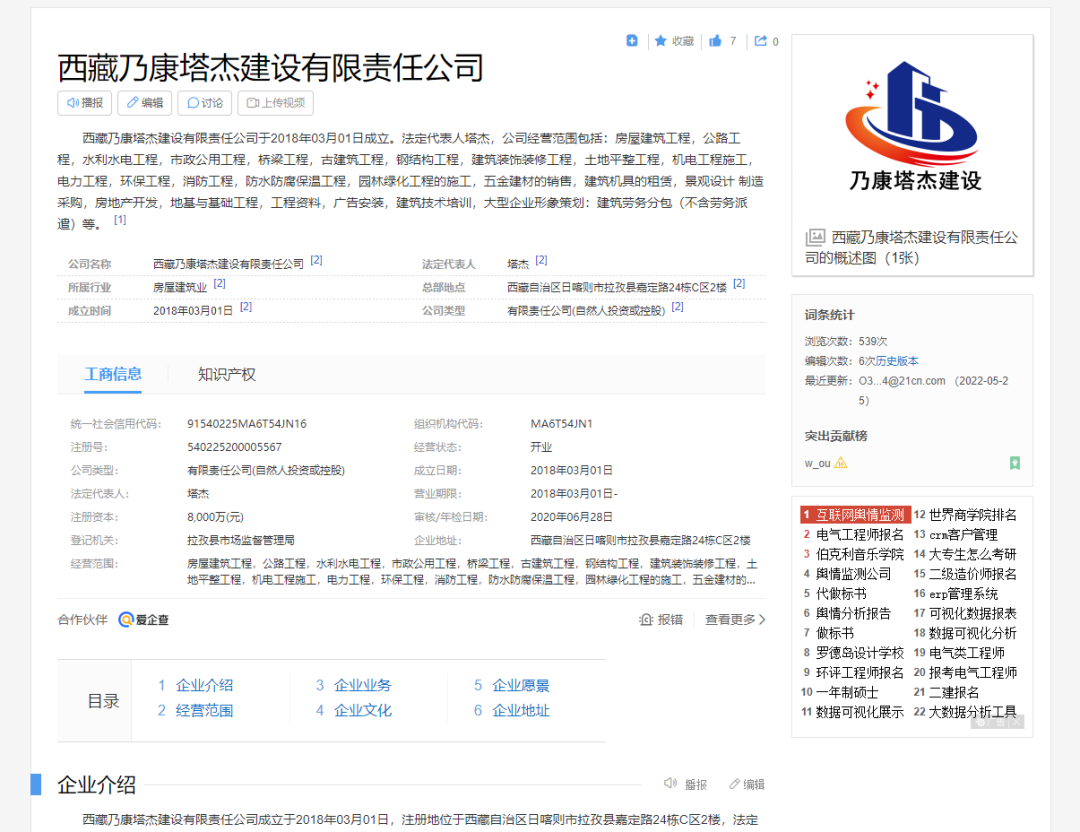The image size is (1080, 832).
Task: Switch to the 工商信息 tab
Action: 113,375
